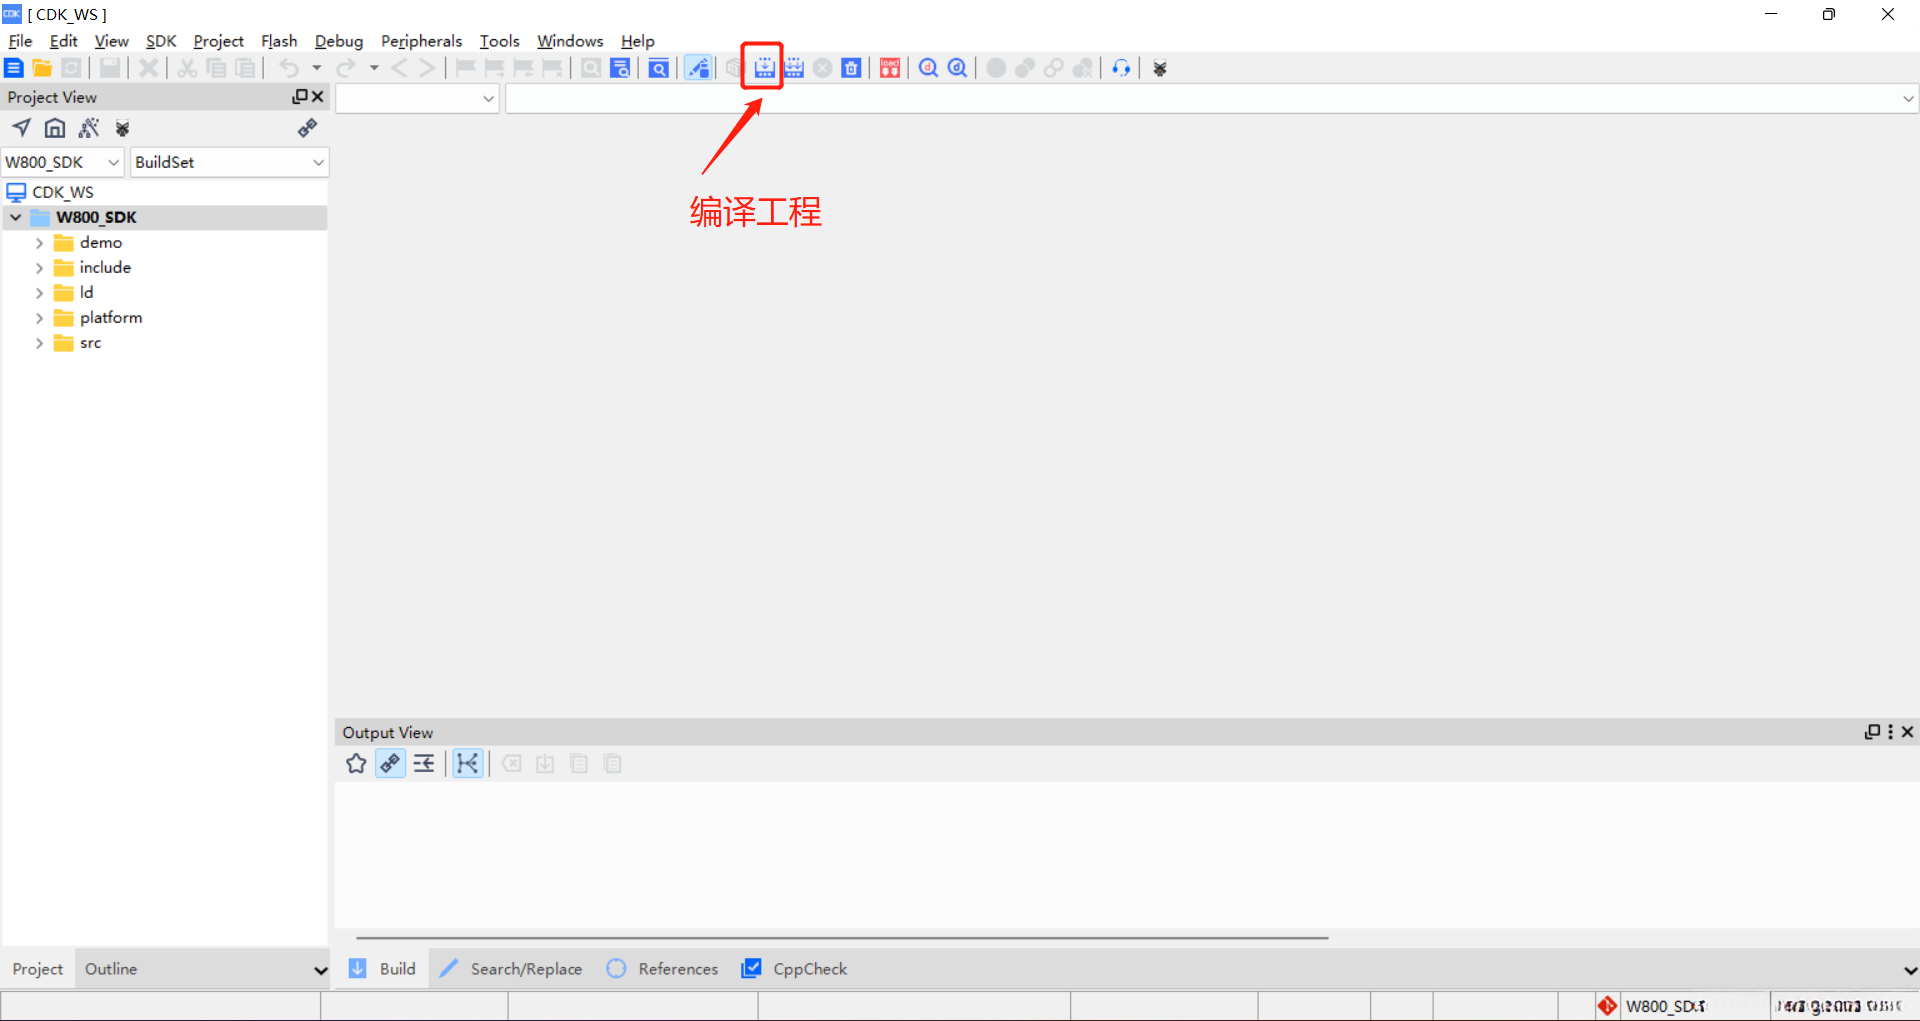
Task: Switch to the Build output tab
Action: click(382, 969)
